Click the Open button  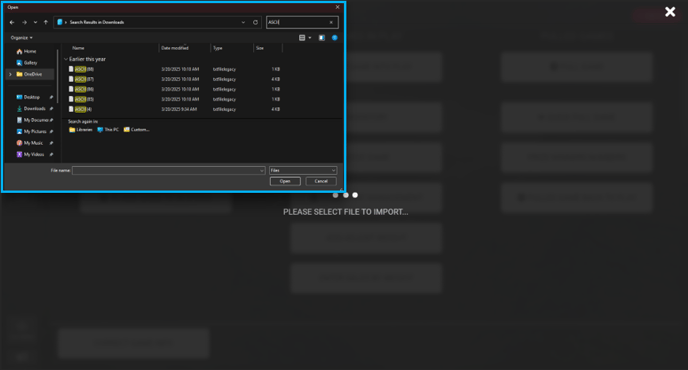coord(285,181)
